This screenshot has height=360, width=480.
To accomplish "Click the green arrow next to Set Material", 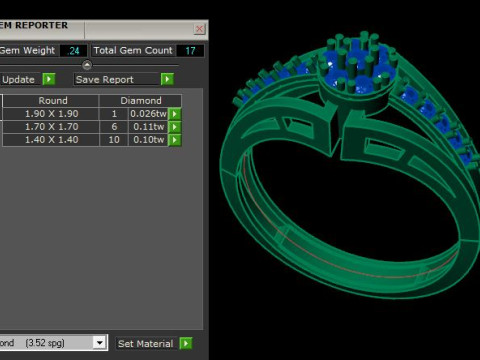I will 186,343.
